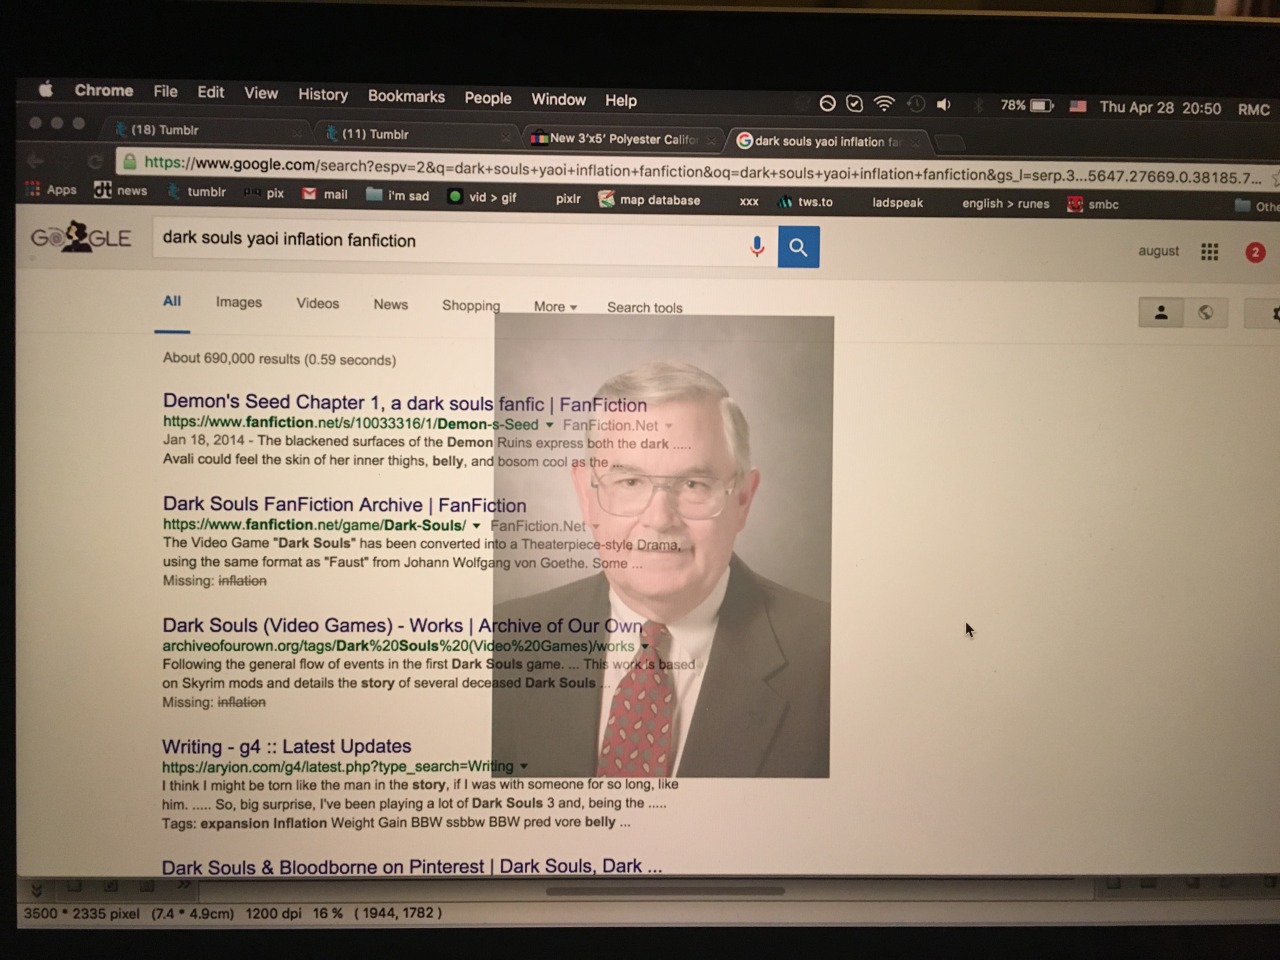1280x960 pixels.
Task: Click the address bar URL
Action: tap(702, 170)
